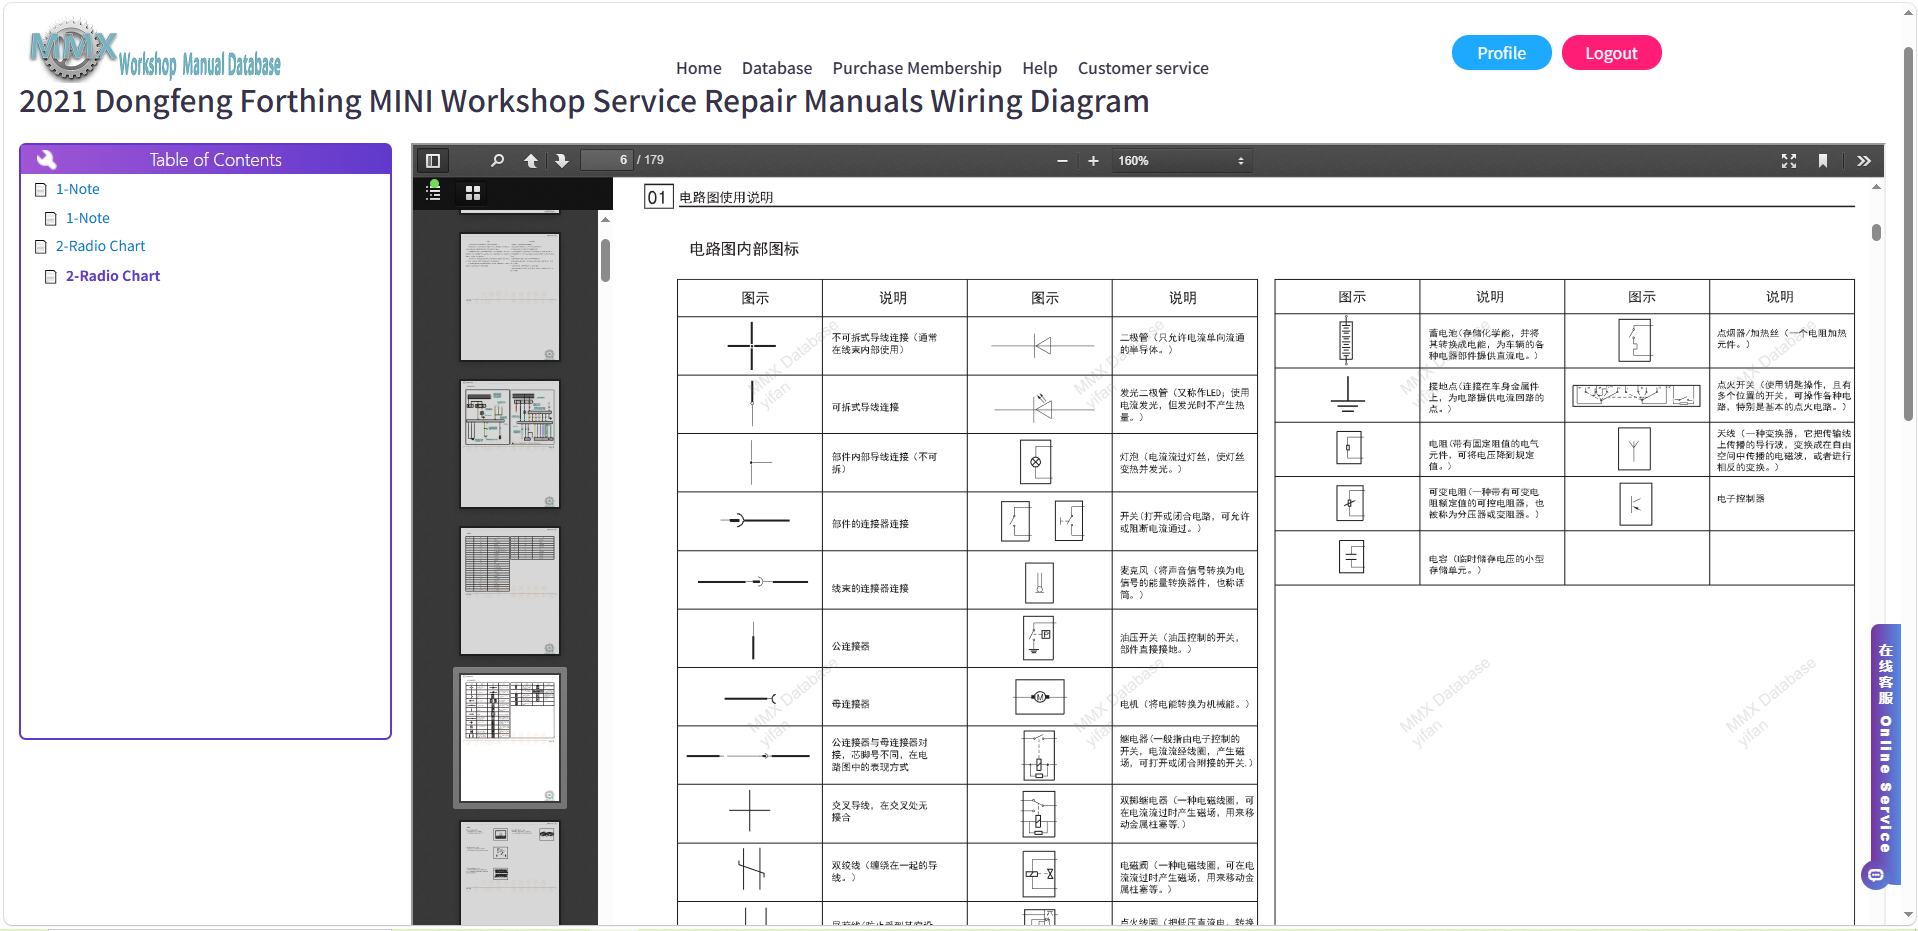
Task: Open the find-in-document search tool
Action: (x=497, y=160)
